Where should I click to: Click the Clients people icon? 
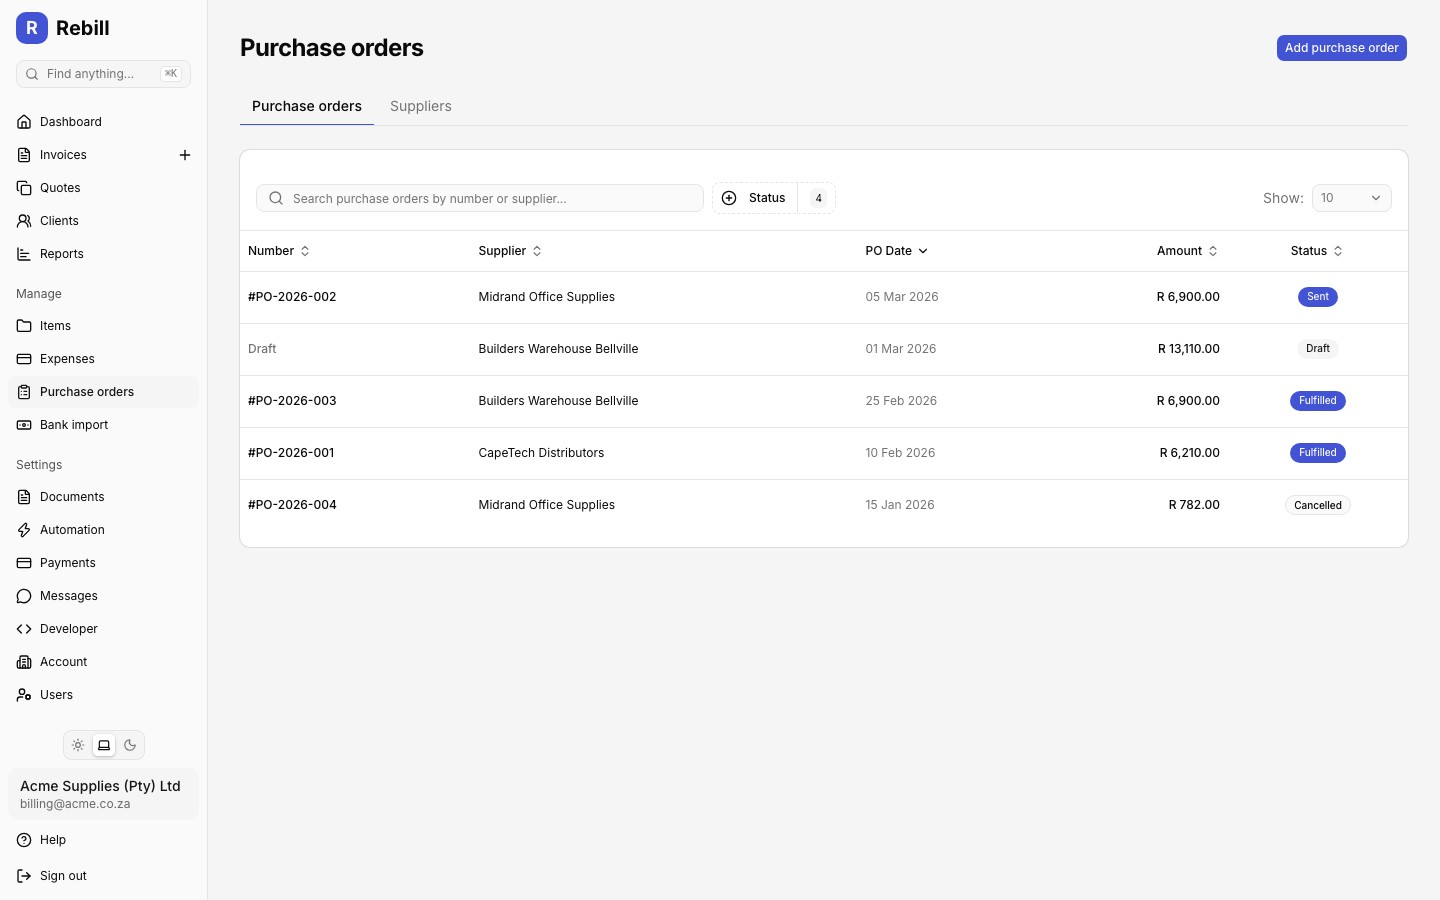click(24, 221)
